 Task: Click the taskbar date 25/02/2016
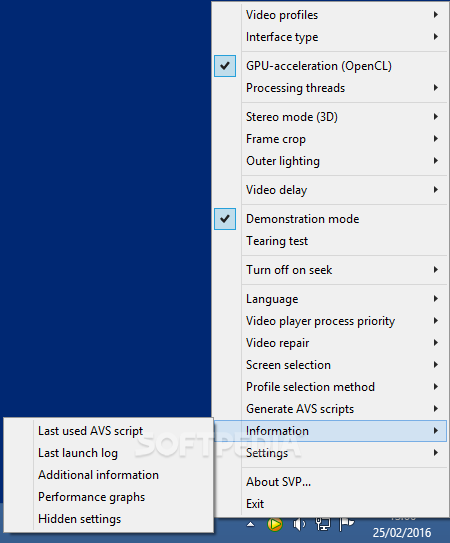[402, 533]
